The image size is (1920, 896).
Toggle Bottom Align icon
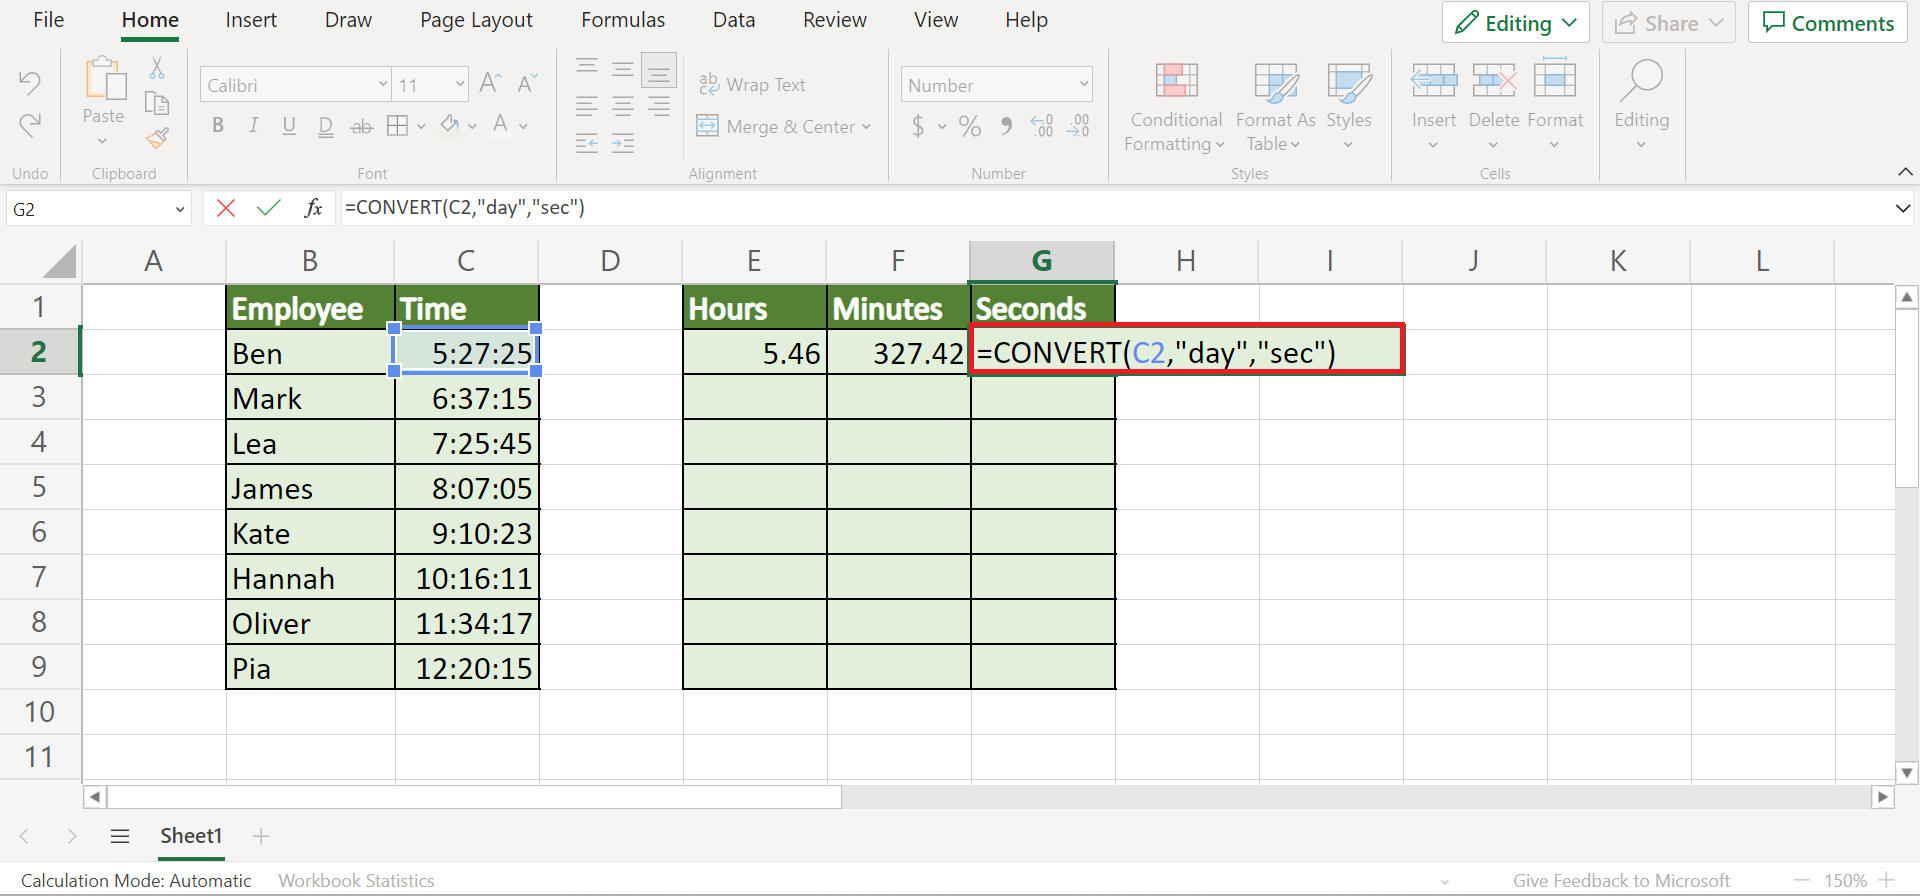[x=659, y=70]
